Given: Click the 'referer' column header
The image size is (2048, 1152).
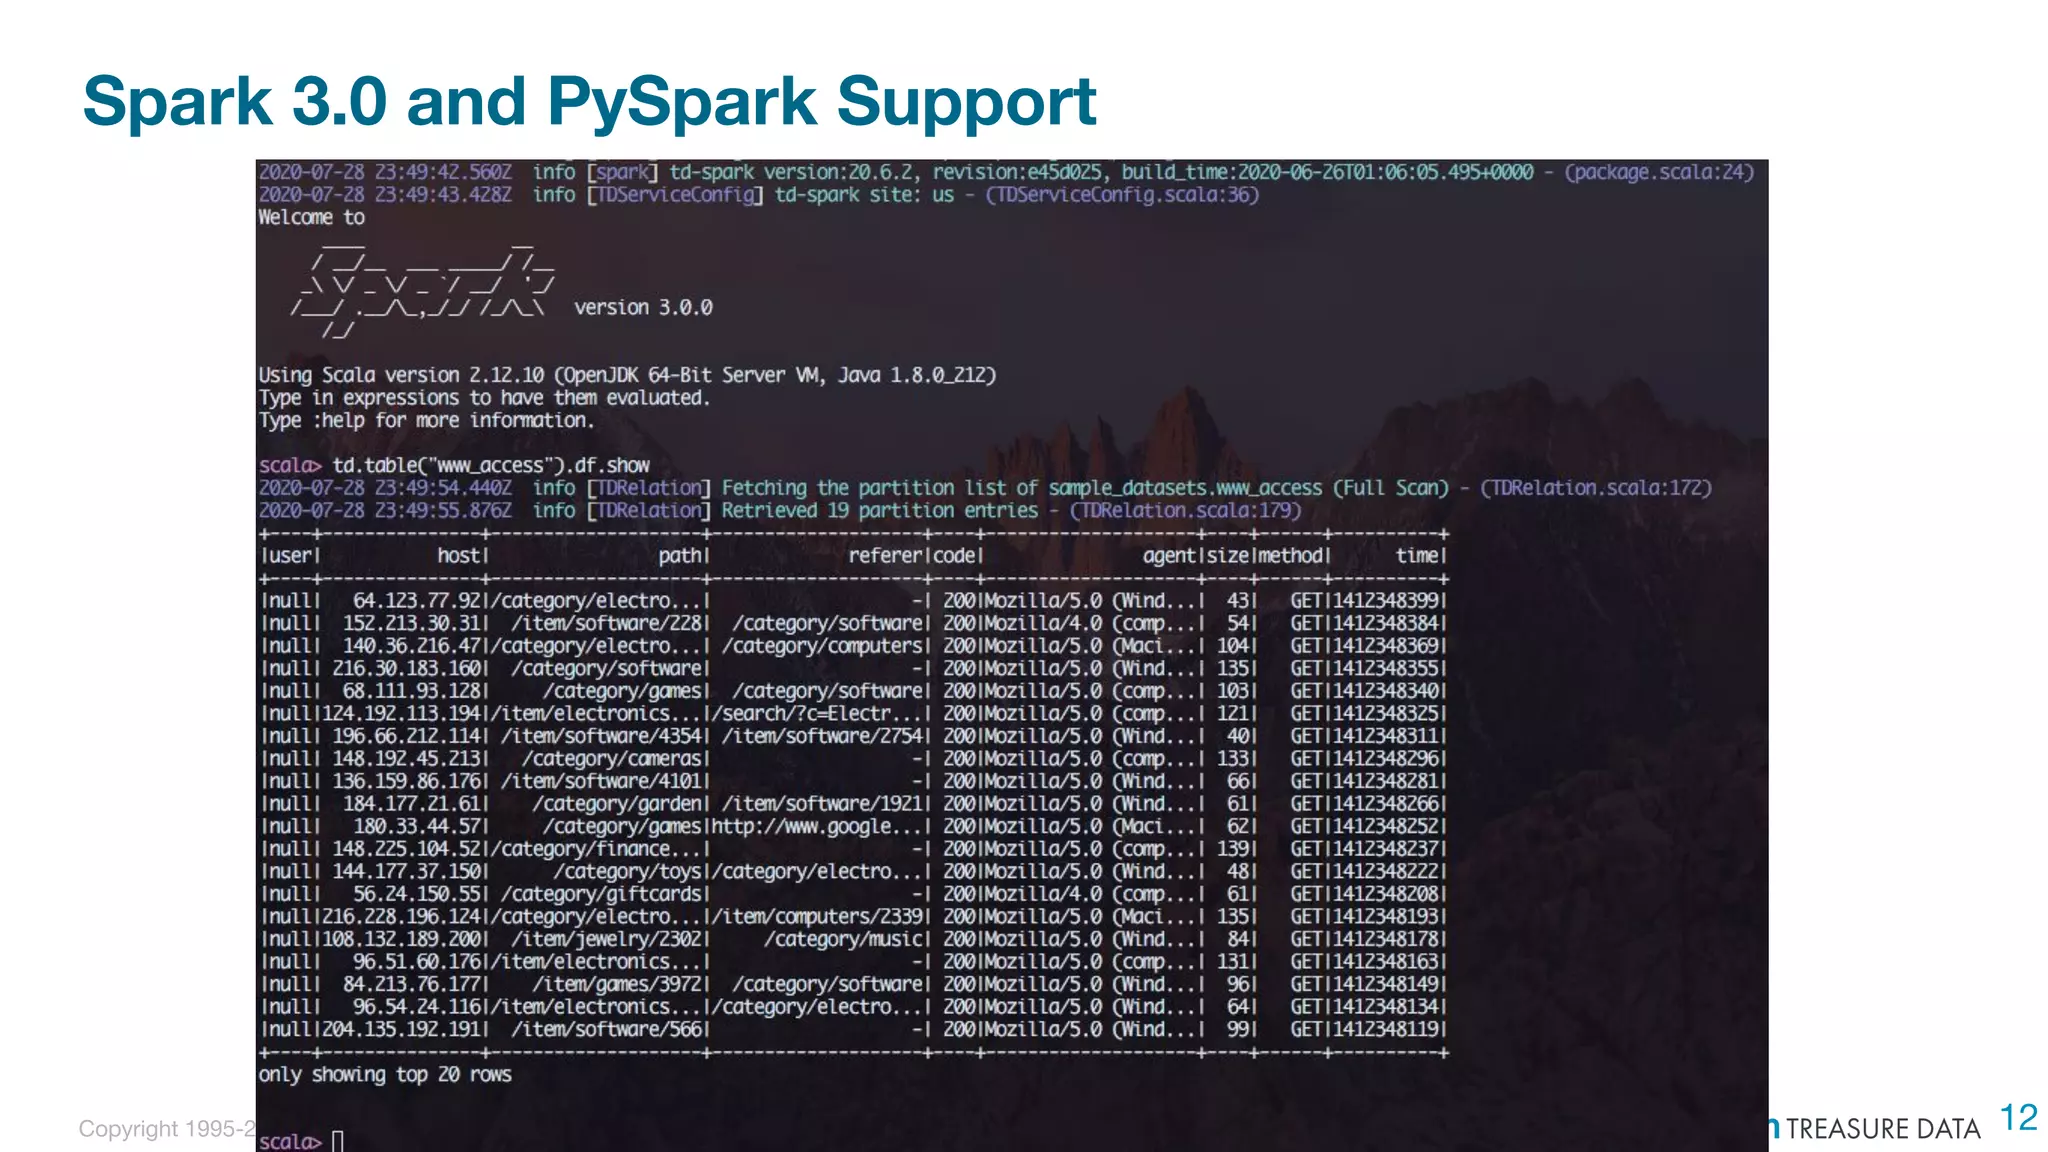Looking at the screenshot, I should tap(886, 555).
